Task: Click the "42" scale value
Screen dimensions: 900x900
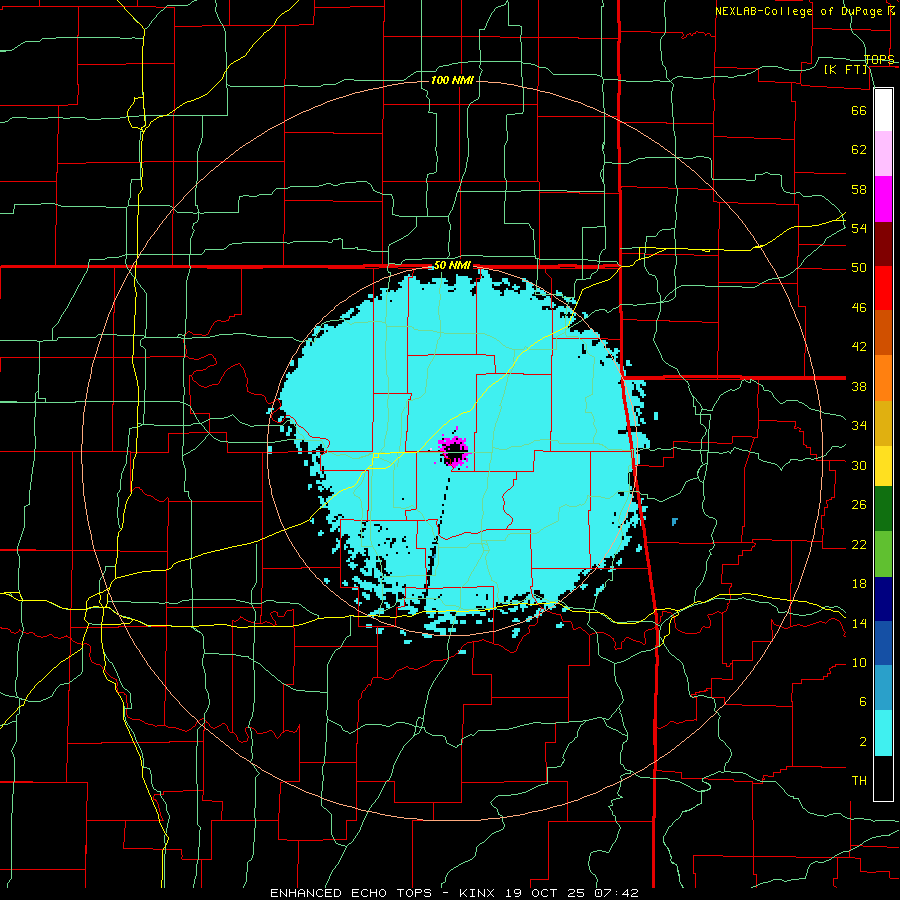Action: tap(859, 347)
